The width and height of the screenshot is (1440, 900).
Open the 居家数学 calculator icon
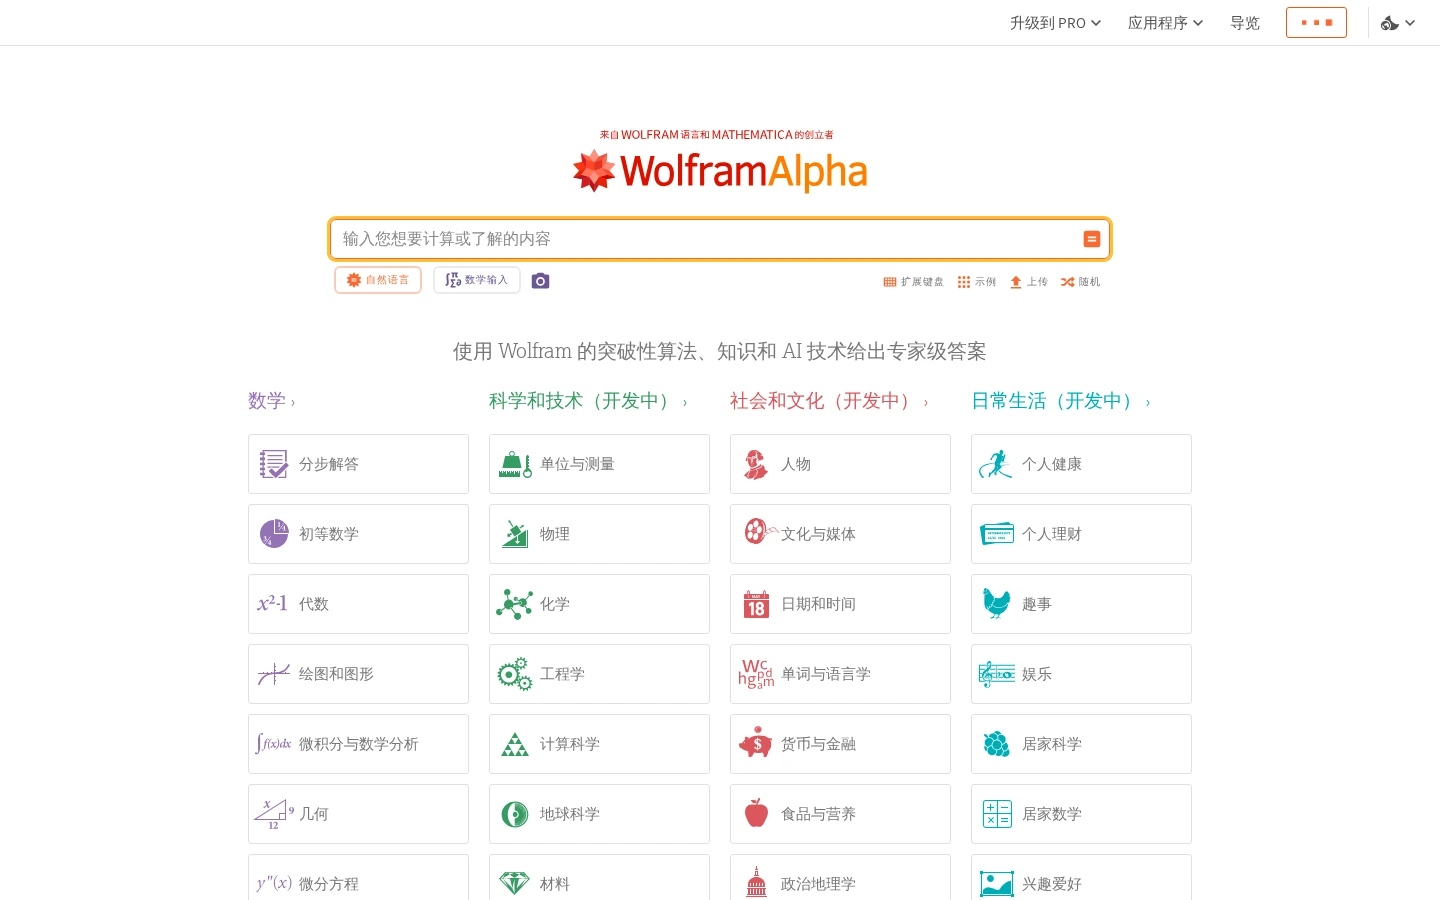tap(997, 814)
